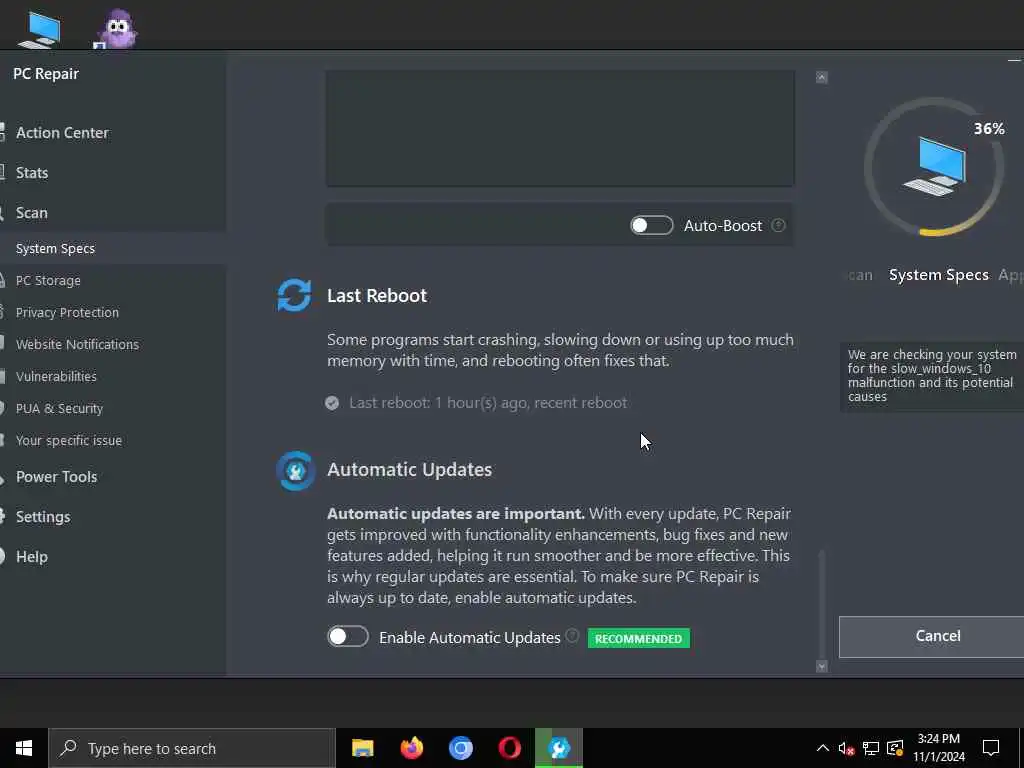Turn on the Auto-Boost switch

click(x=651, y=225)
